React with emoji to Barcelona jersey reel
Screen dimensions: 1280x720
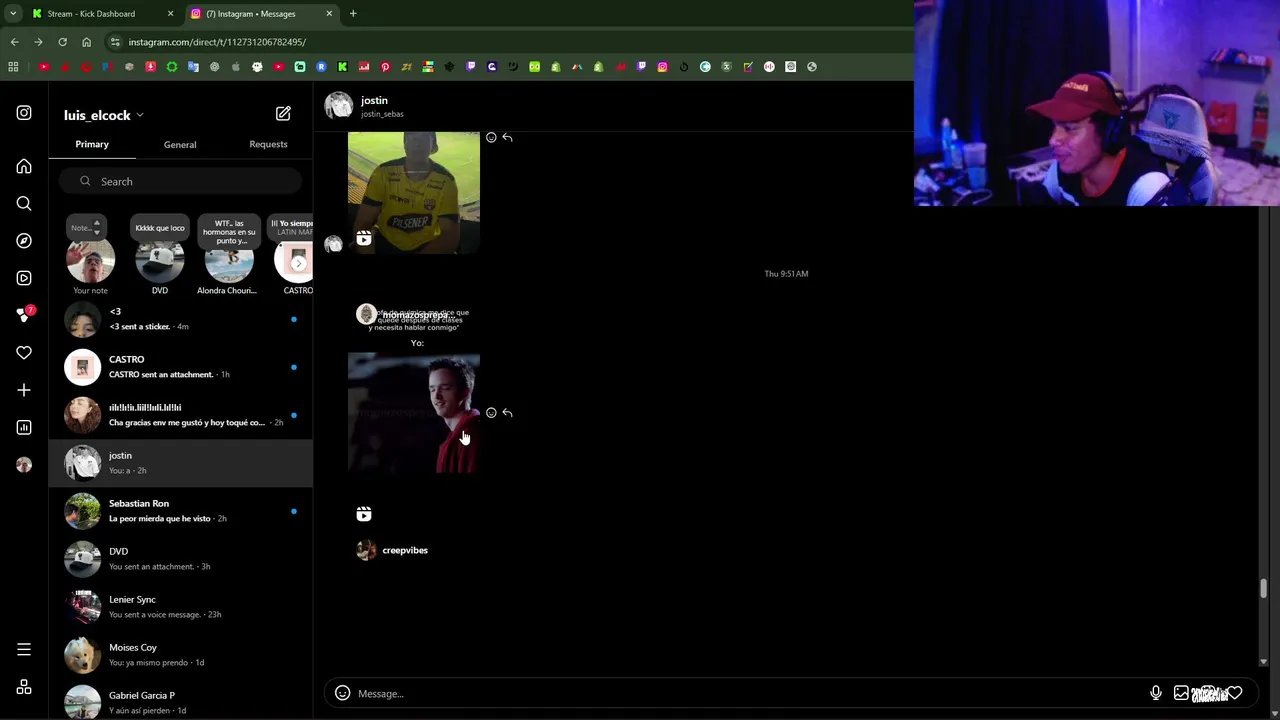pos(491,137)
